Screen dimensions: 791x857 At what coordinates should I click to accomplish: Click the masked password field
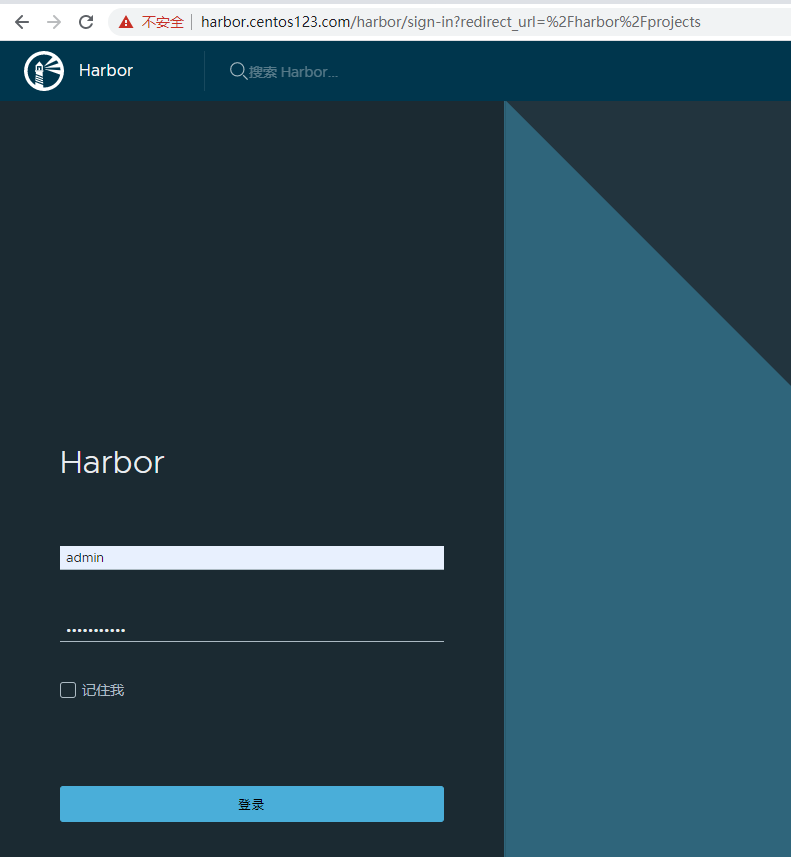[251, 630]
